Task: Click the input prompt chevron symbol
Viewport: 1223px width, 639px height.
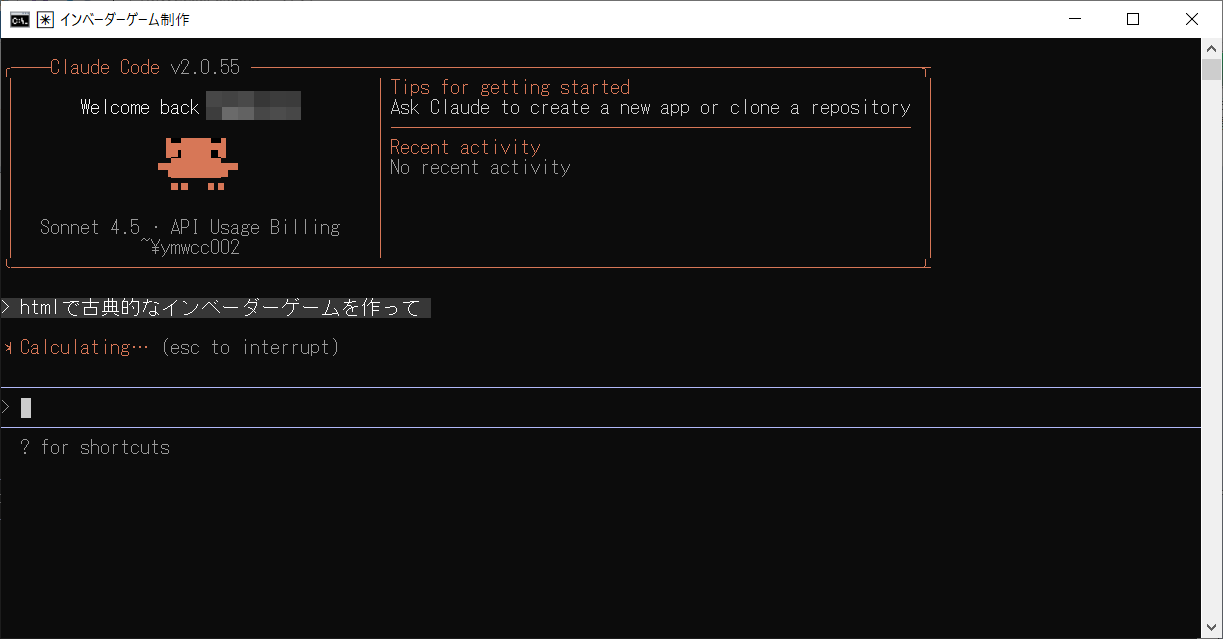Action: click(7, 407)
